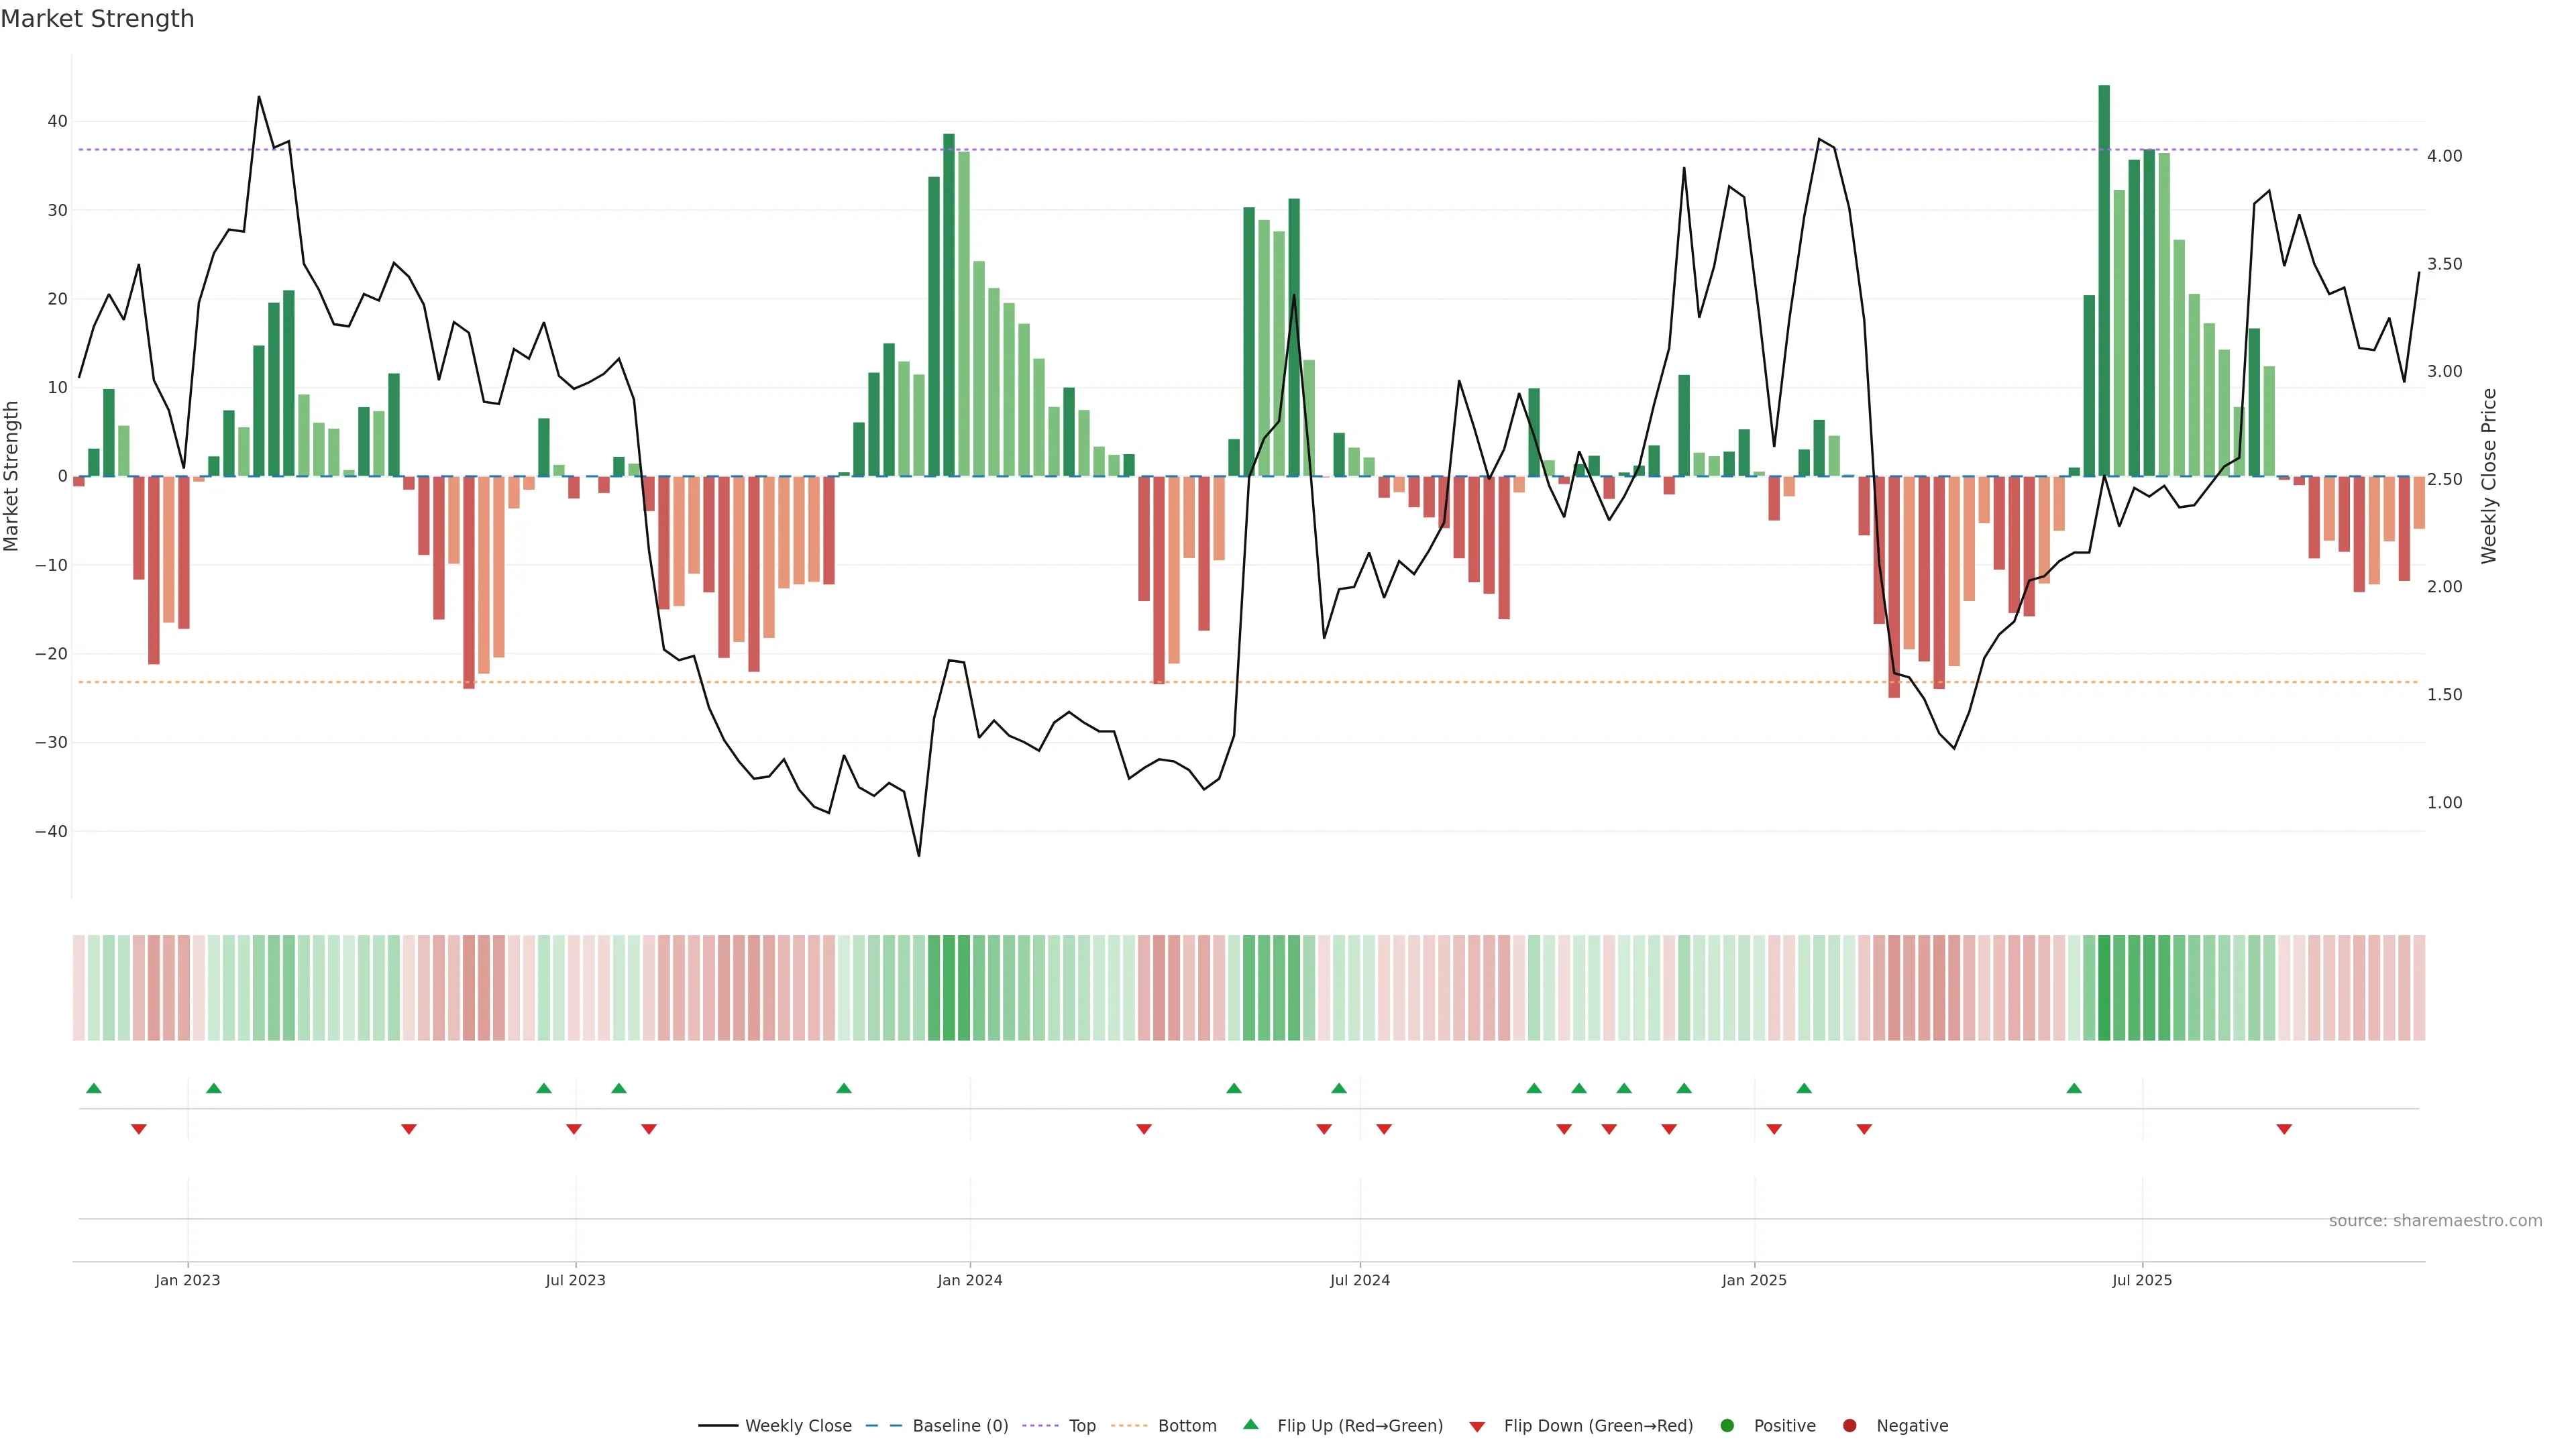Click the red Flip Down triangle legend icon

tap(1477, 1426)
